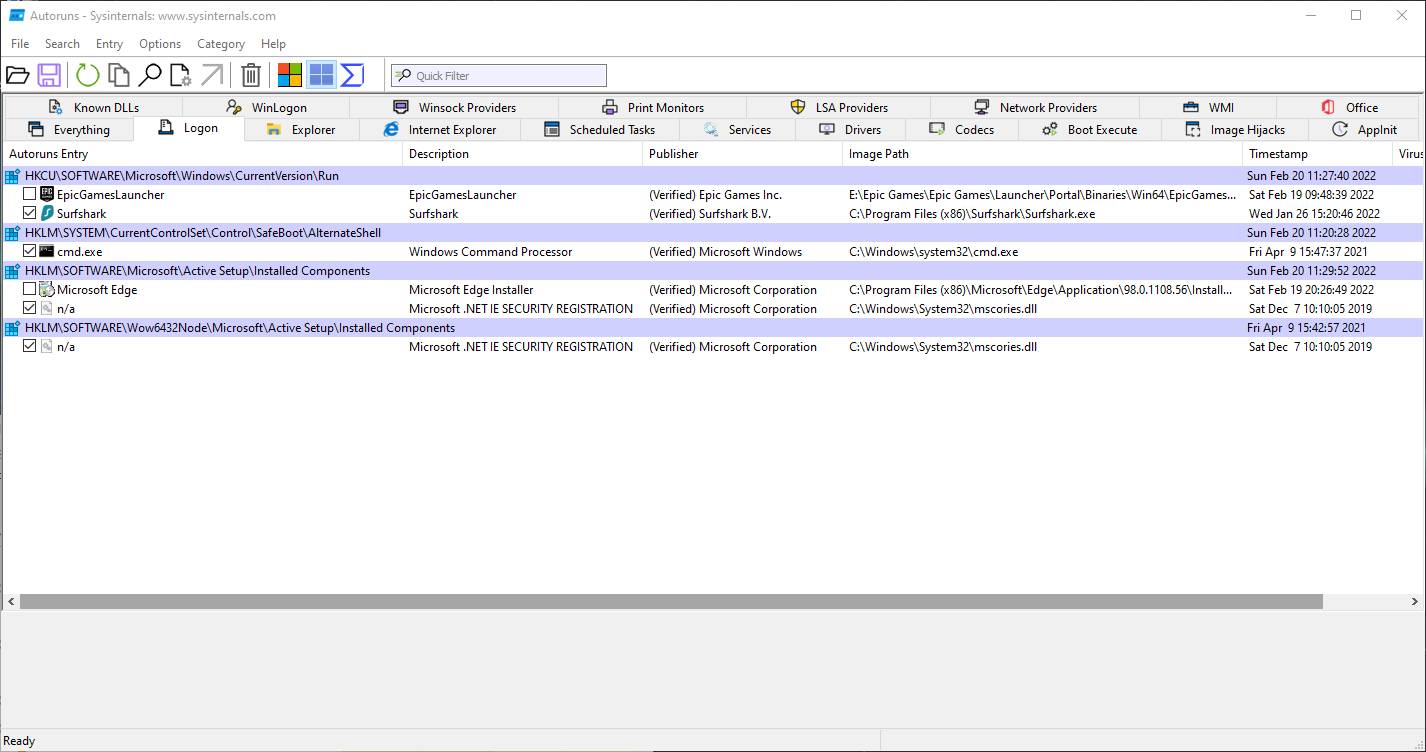Switch to the WMI tab

coord(1208,108)
